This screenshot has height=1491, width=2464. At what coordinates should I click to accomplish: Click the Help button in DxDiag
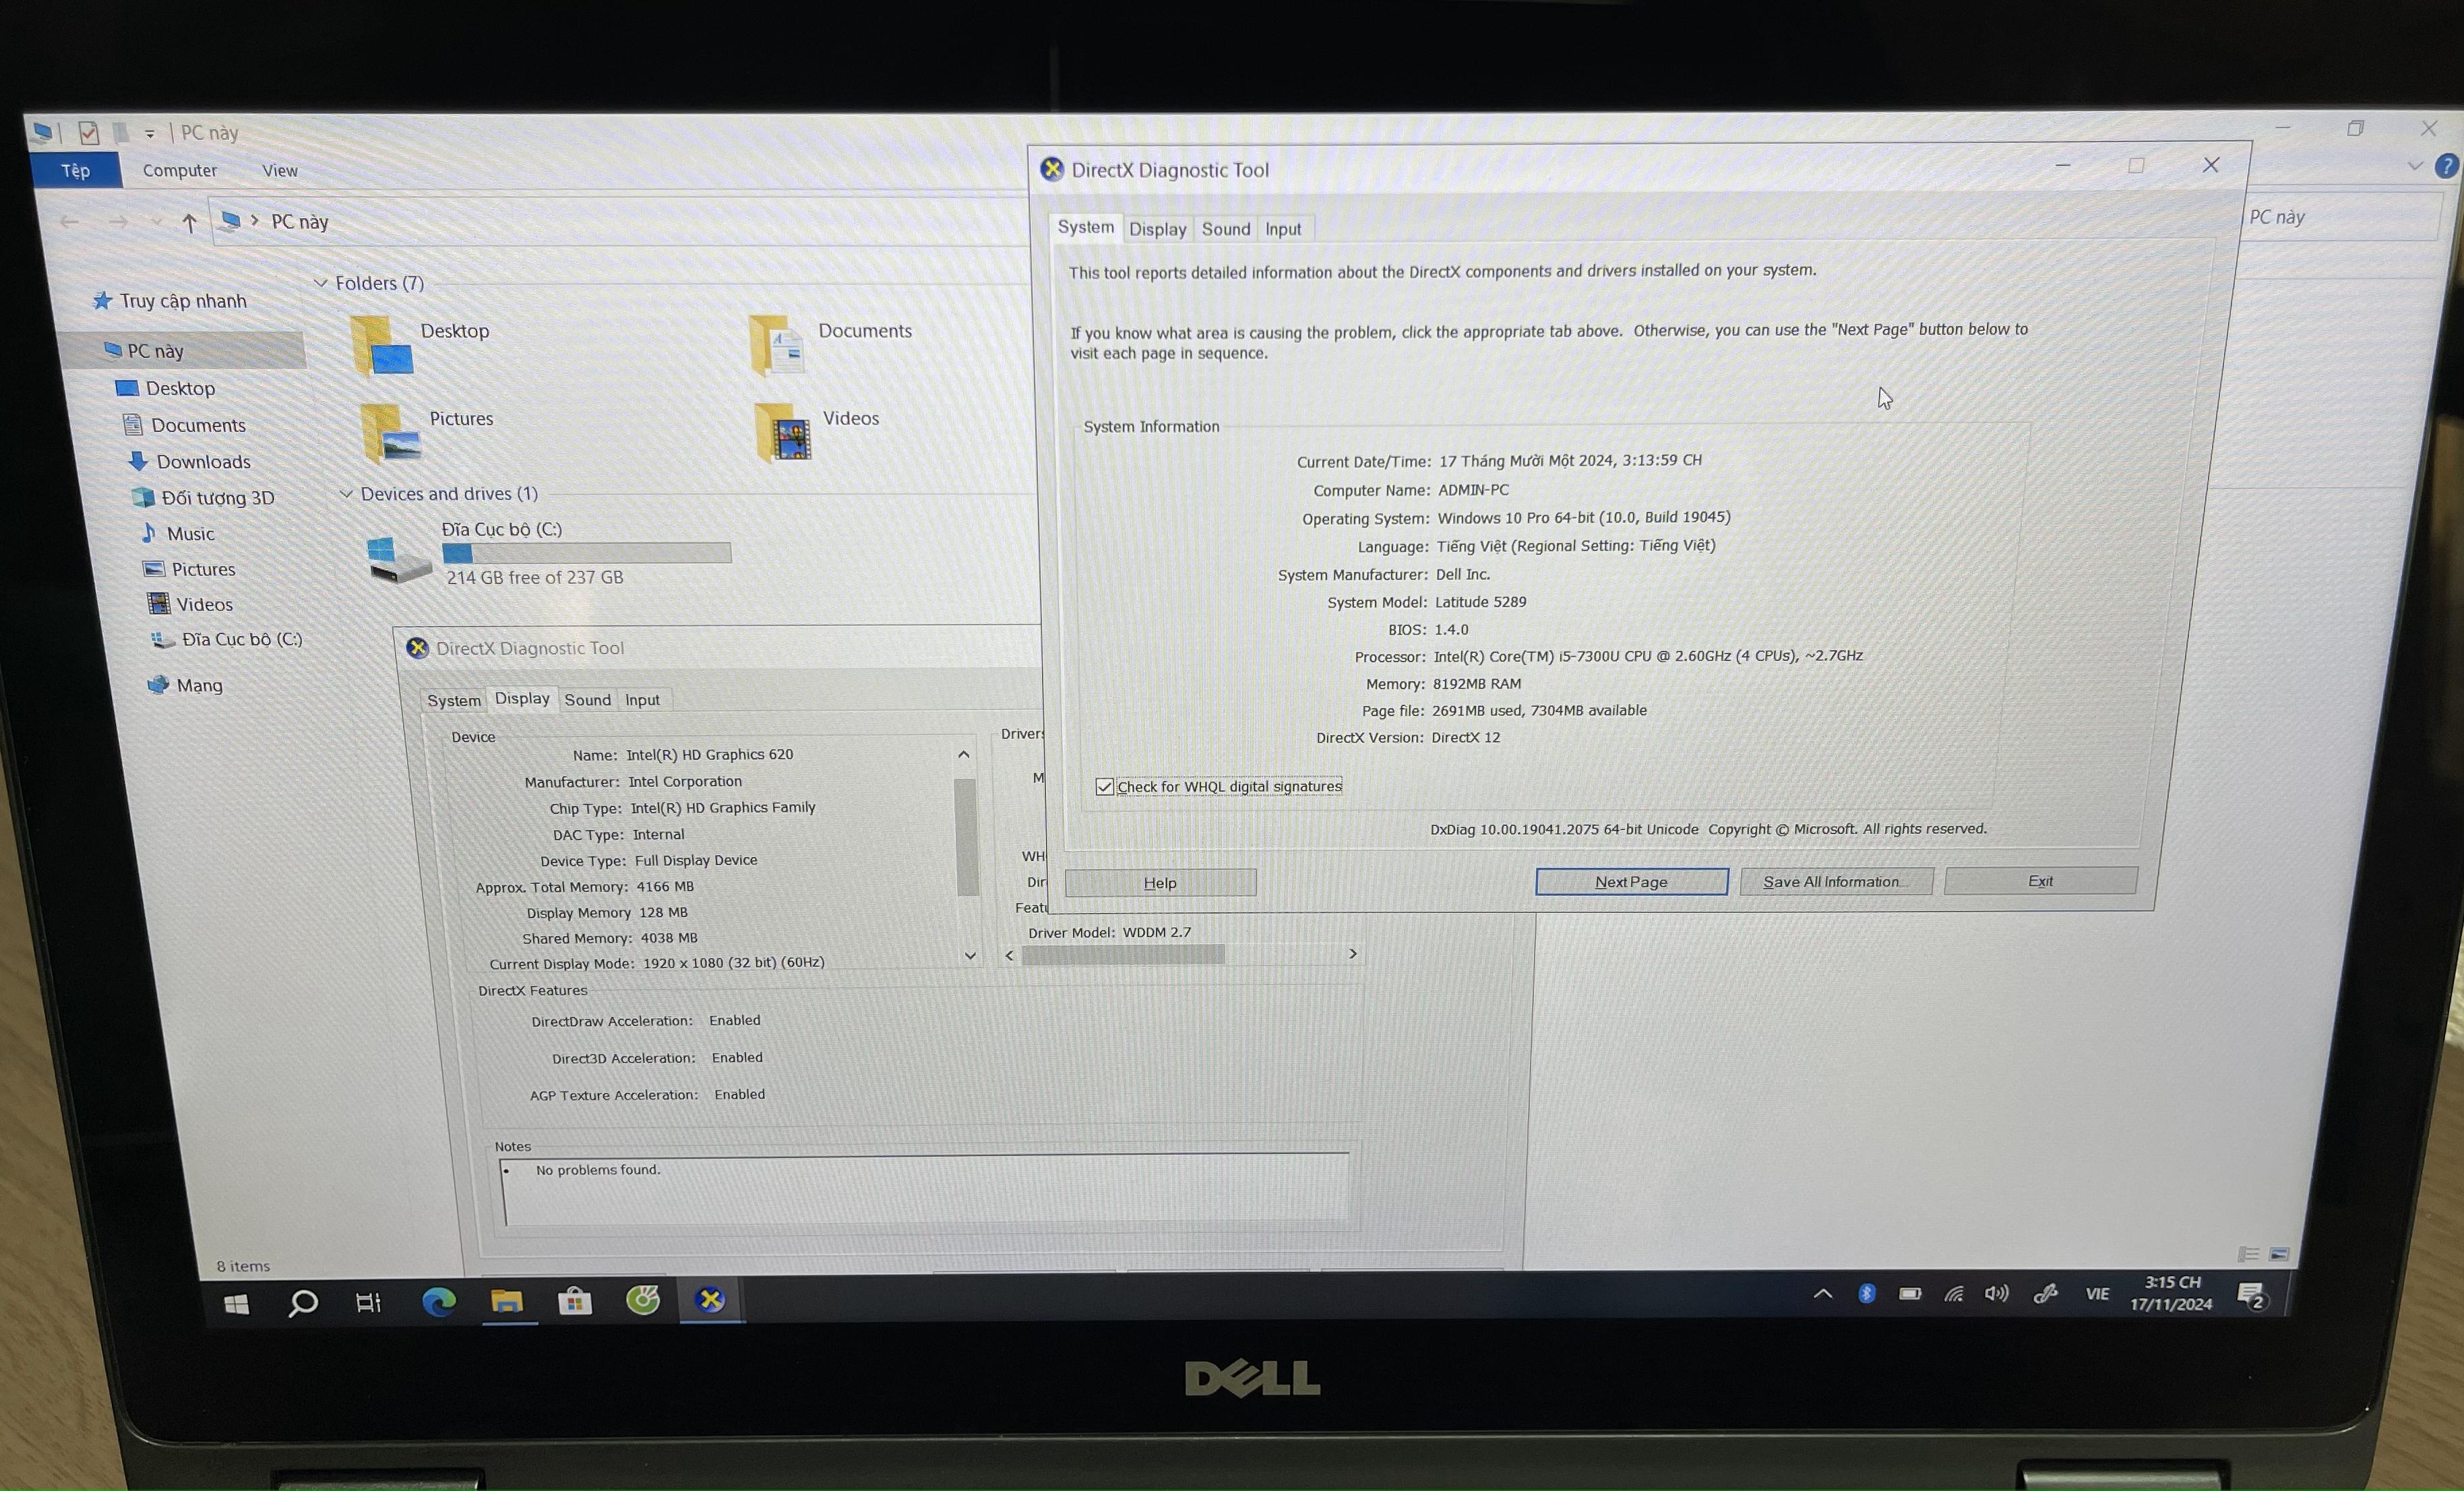[x=1160, y=882]
